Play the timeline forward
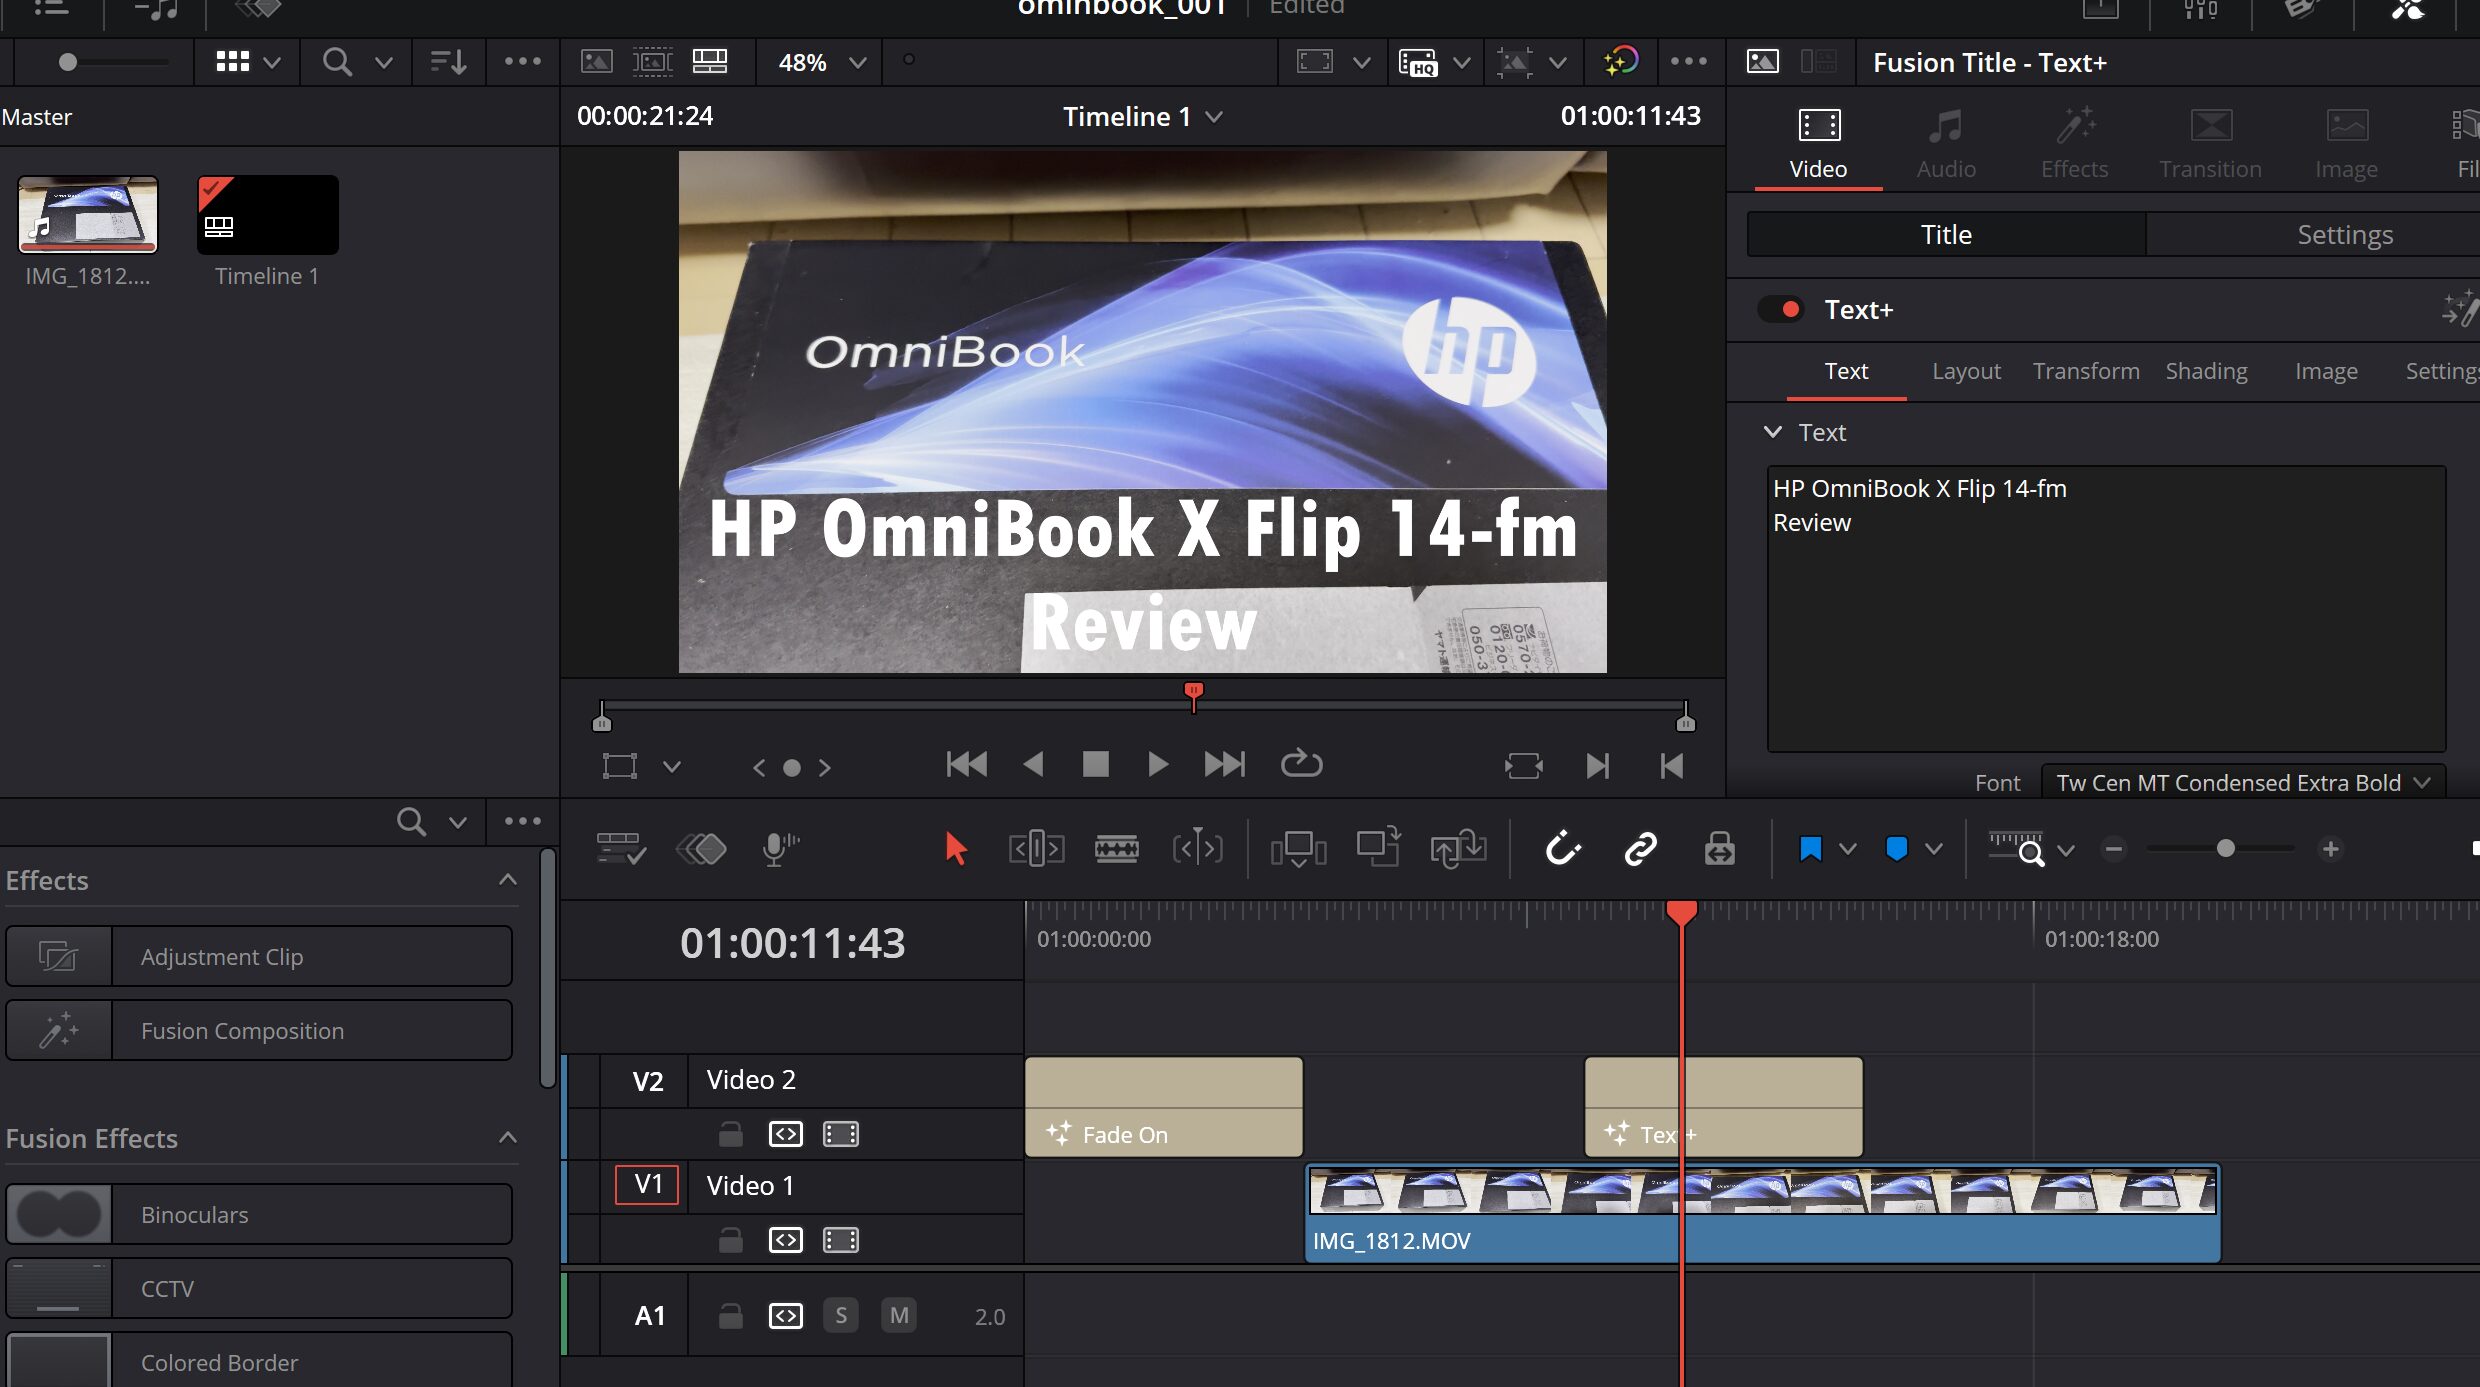The height and width of the screenshot is (1387, 2480). pos(1158,765)
